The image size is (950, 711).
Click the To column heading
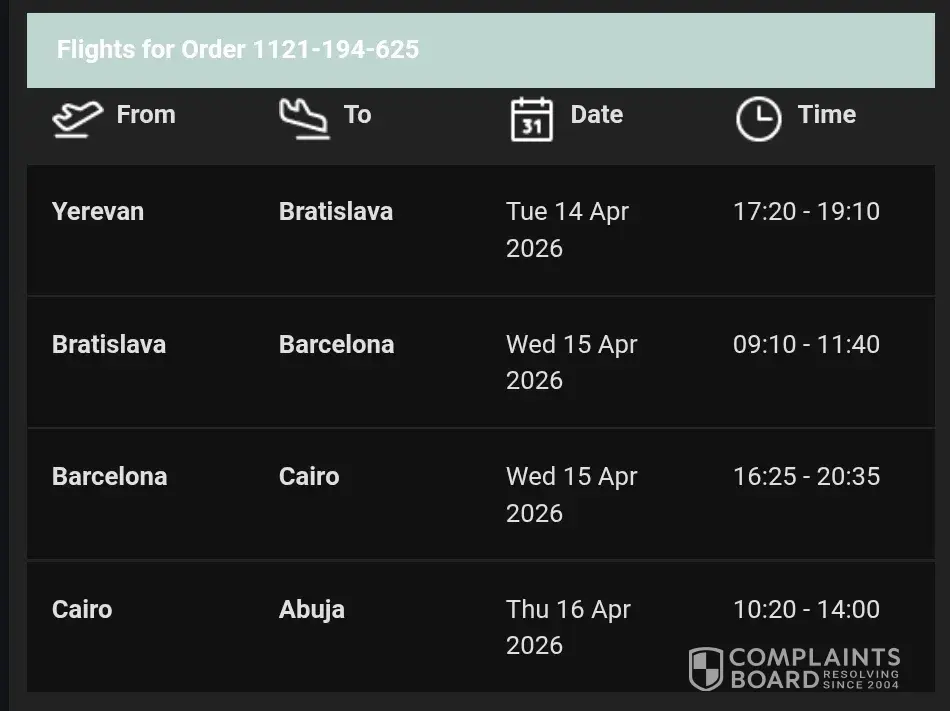pos(358,115)
